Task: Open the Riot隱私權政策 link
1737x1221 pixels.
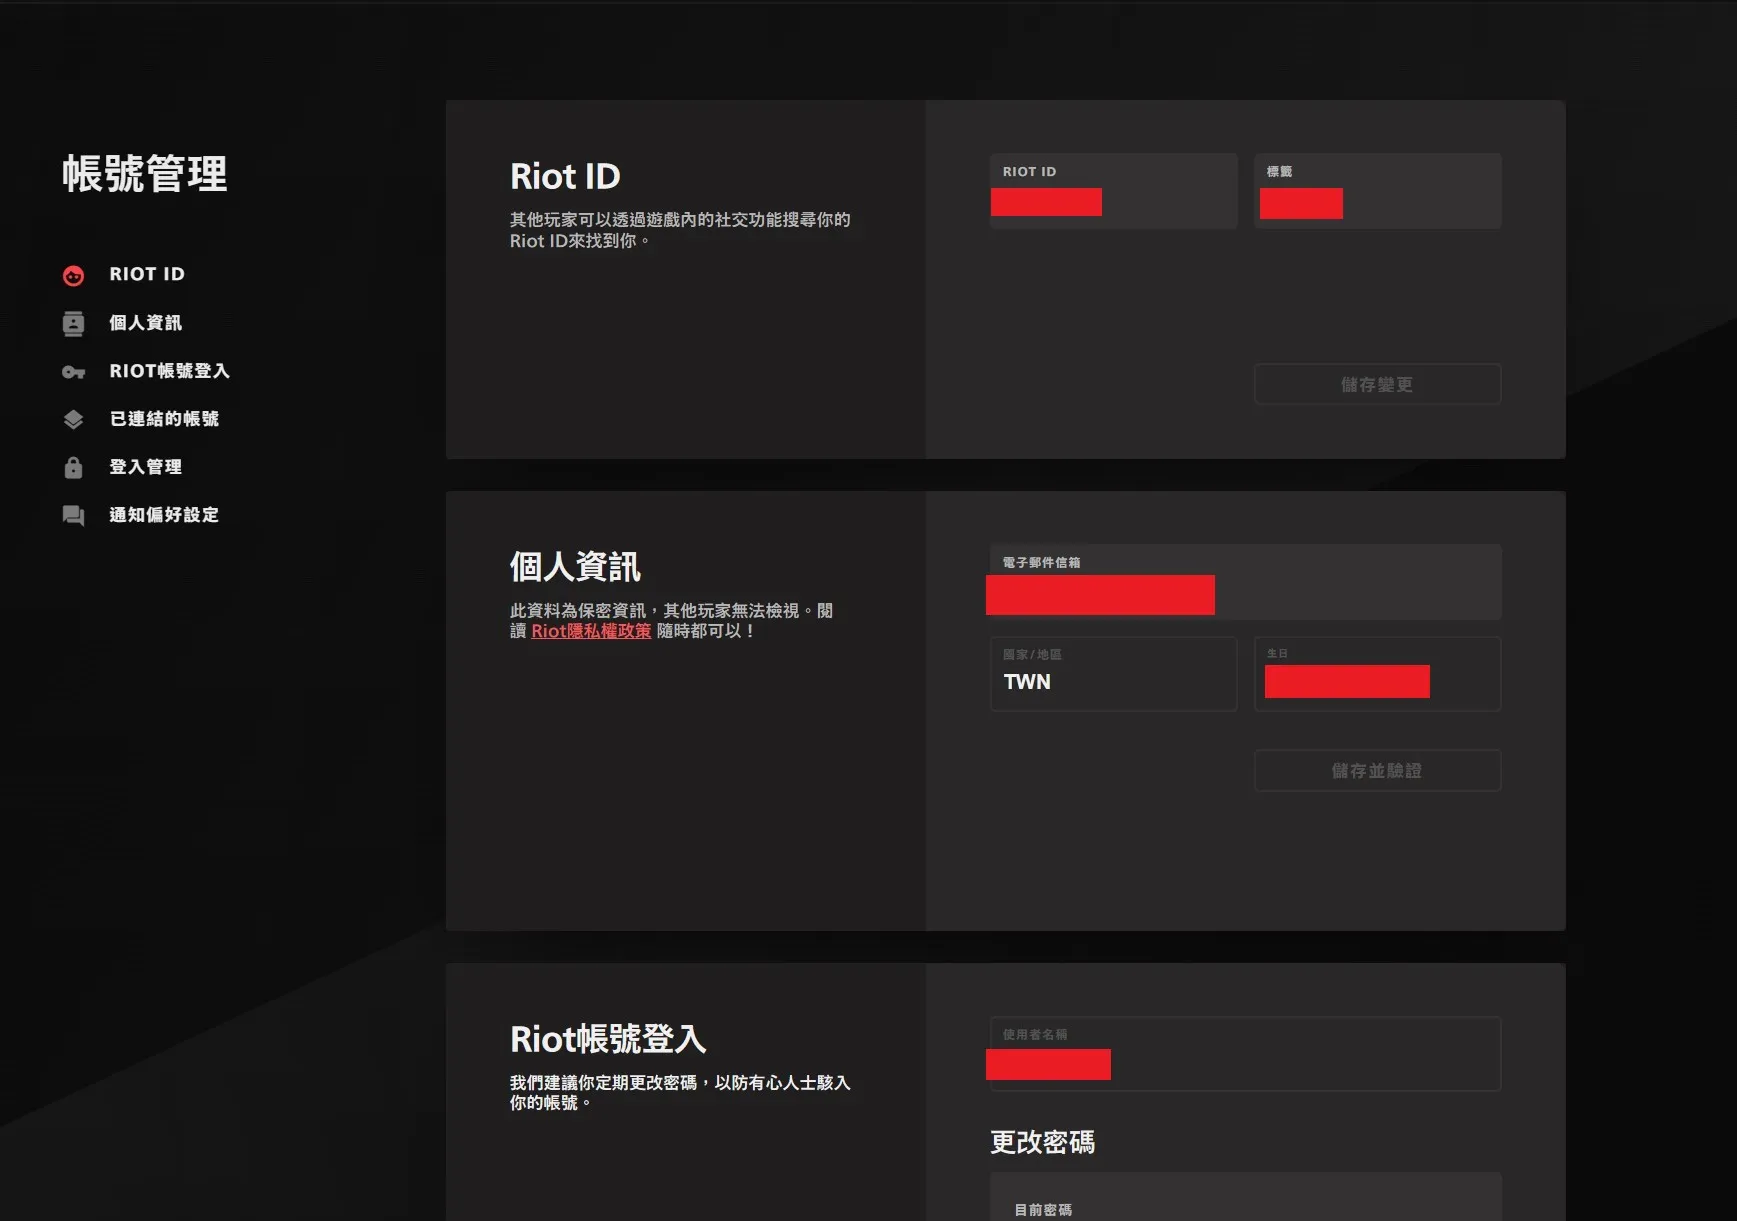Action: 591,631
